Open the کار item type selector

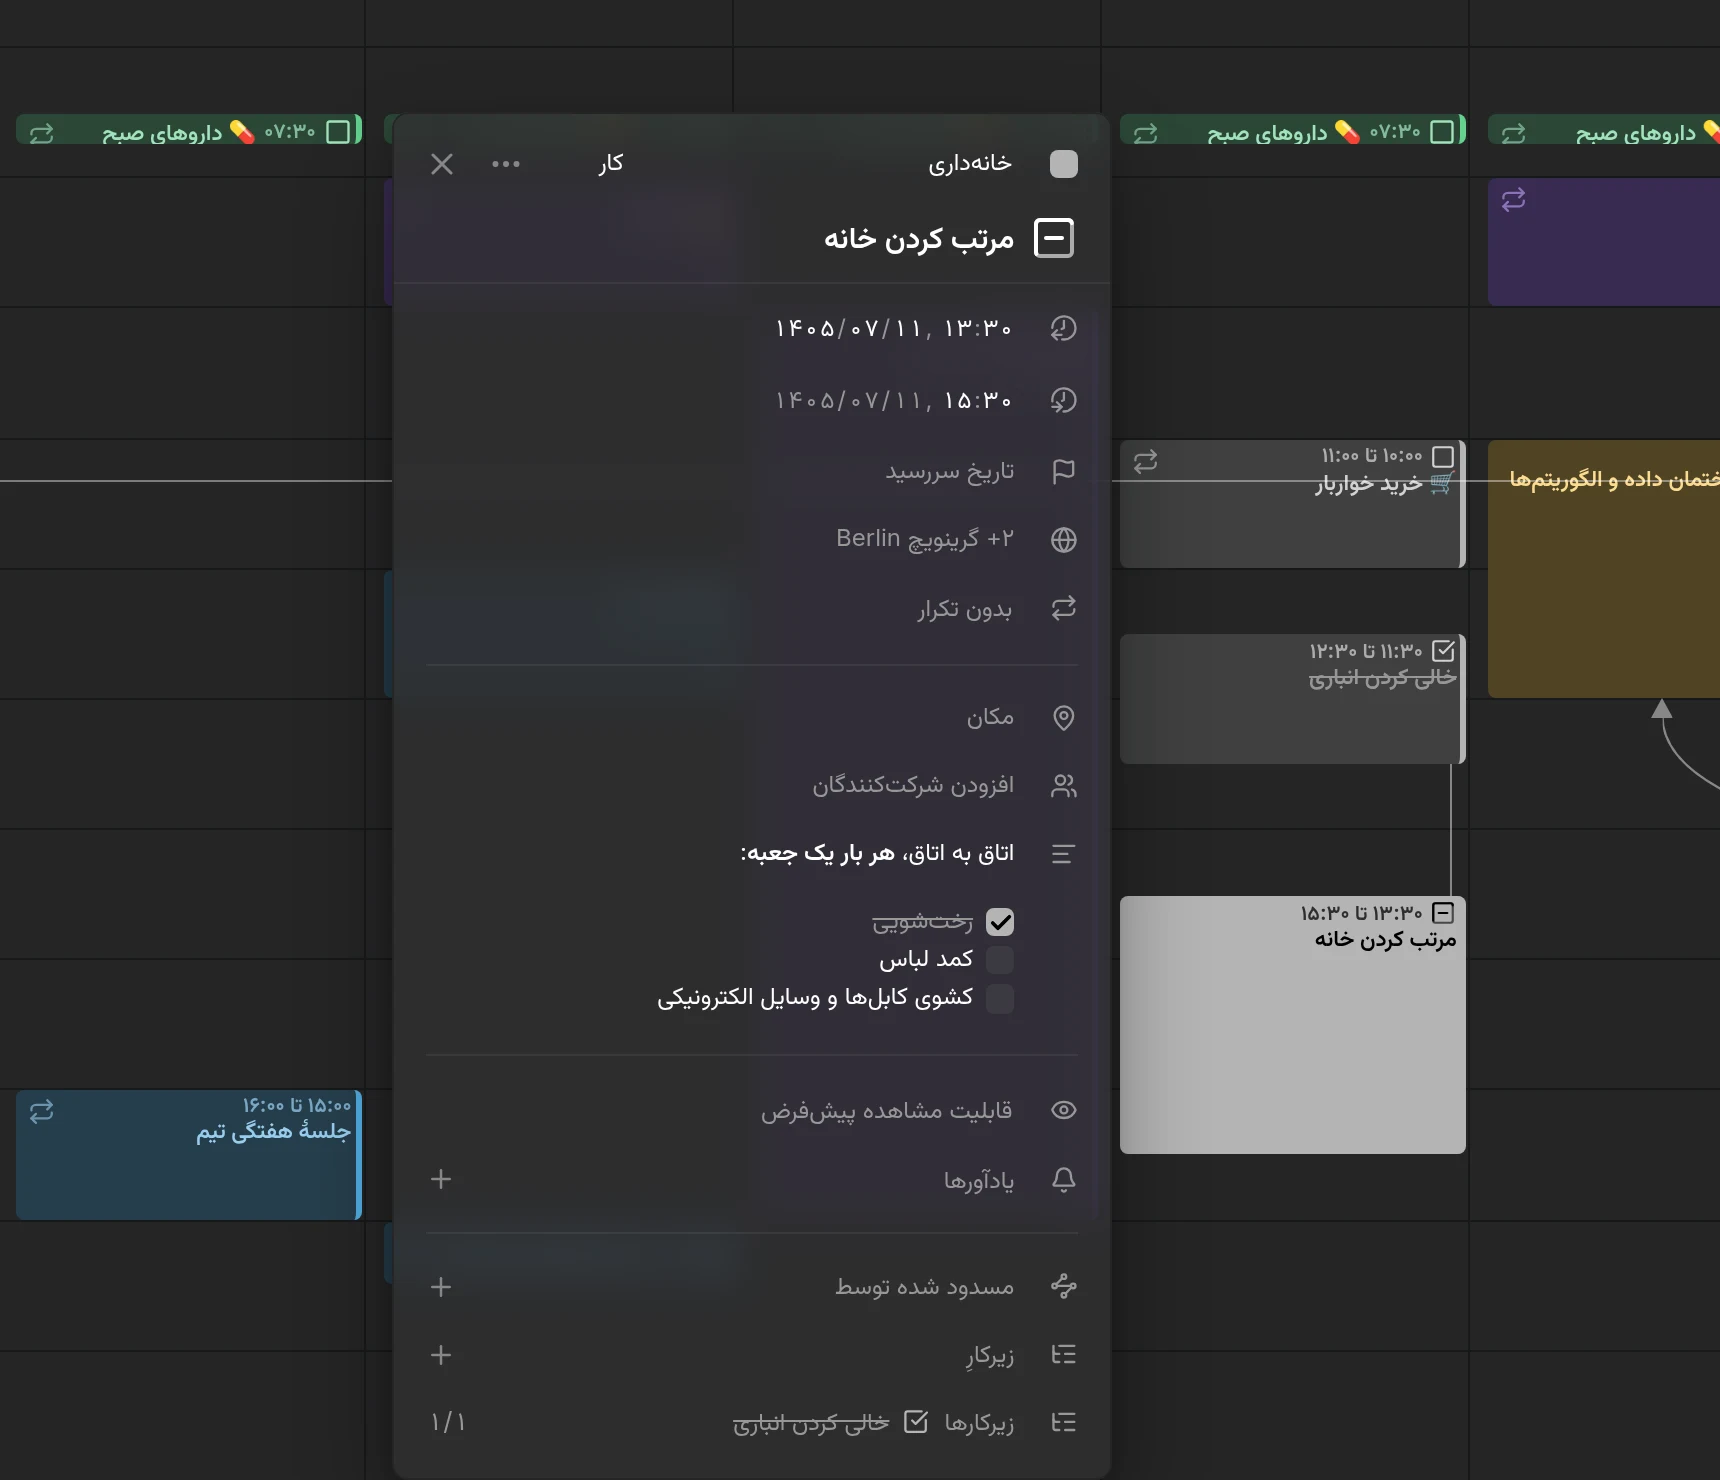click(x=611, y=163)
